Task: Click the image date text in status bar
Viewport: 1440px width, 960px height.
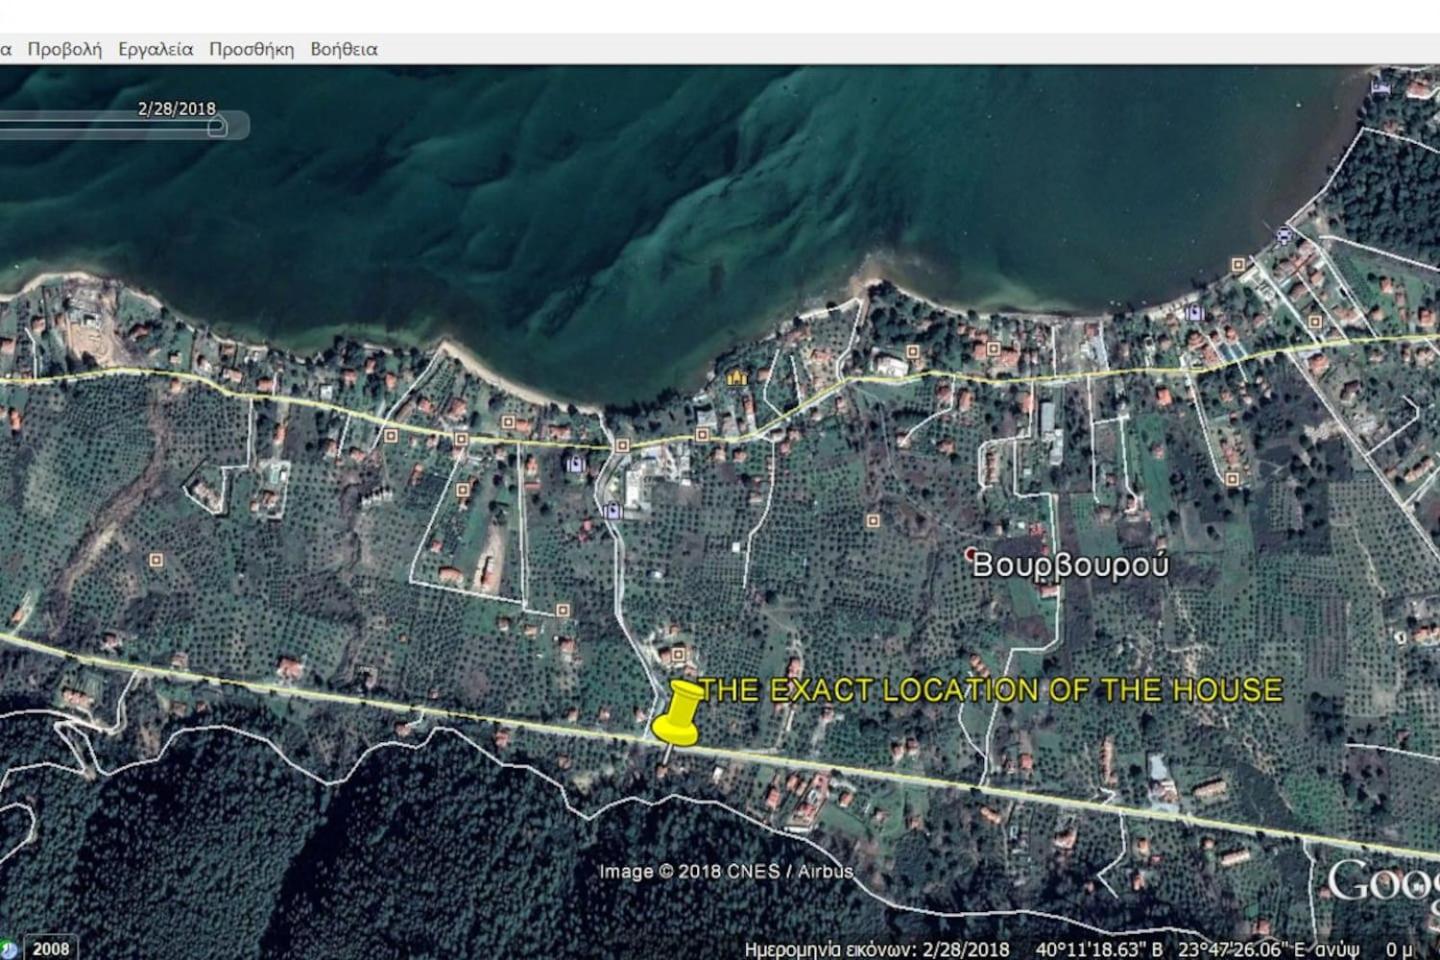Action: tap(877, 949)
